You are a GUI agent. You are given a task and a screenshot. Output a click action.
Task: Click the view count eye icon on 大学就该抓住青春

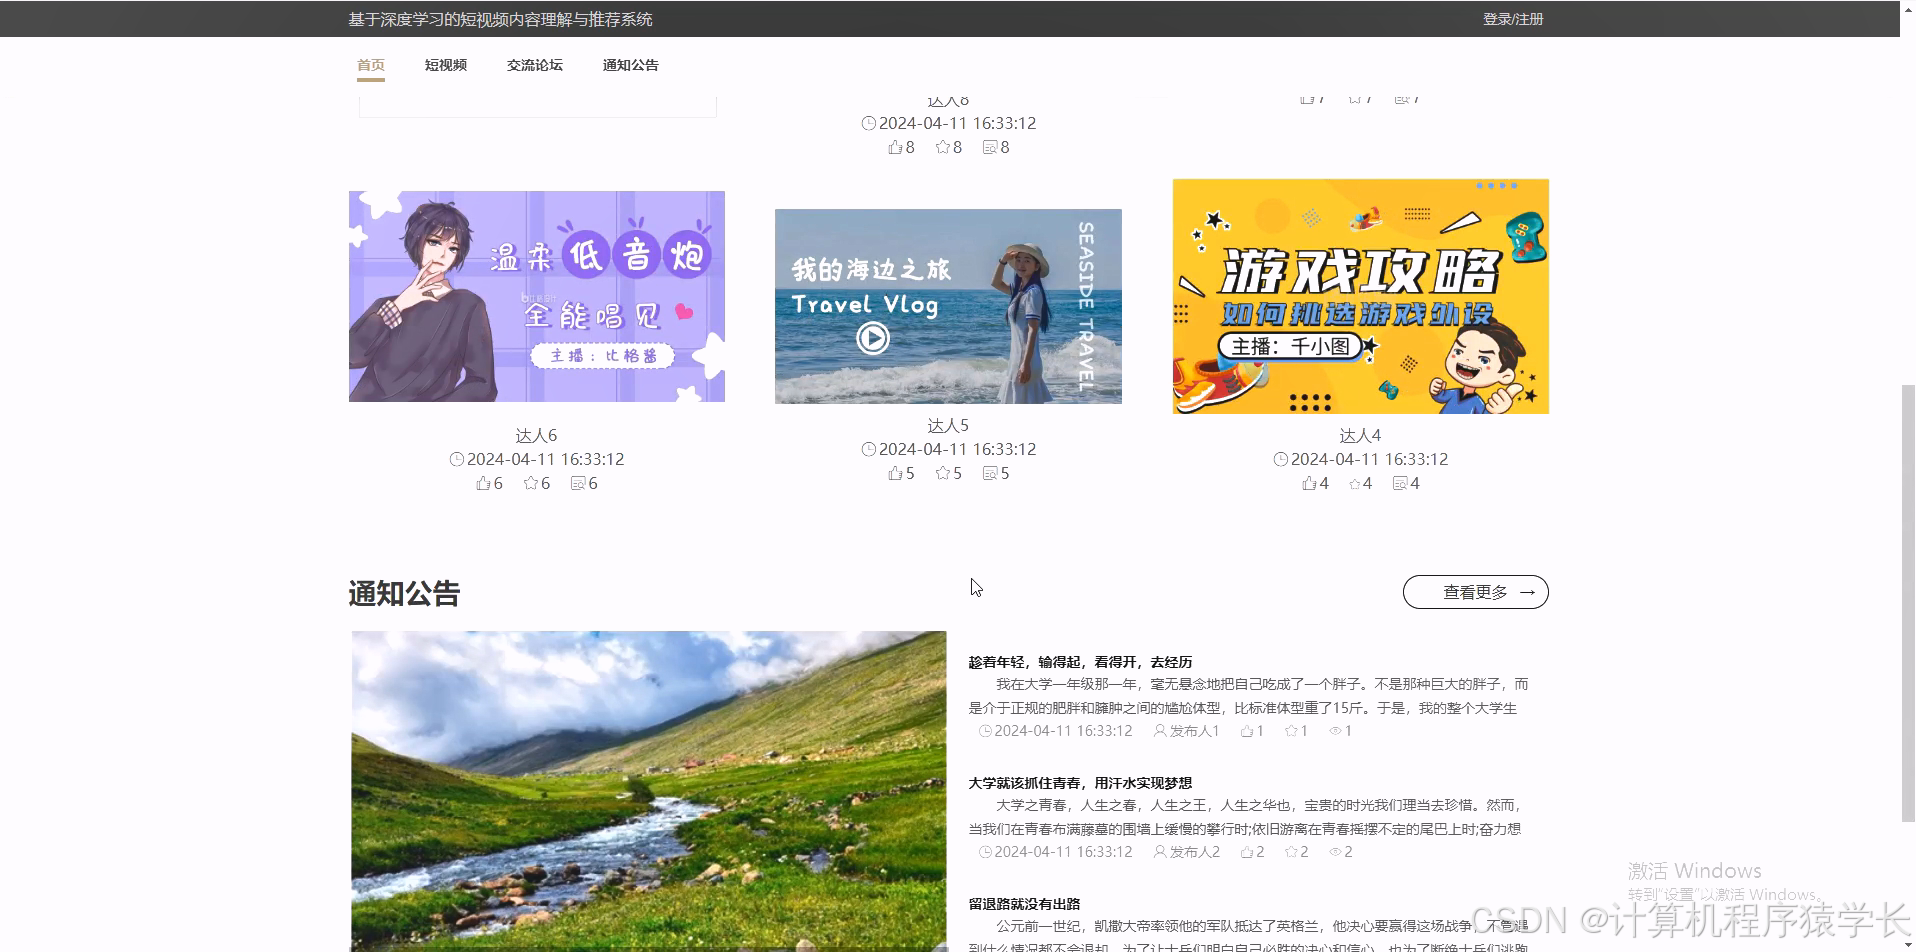[x=1336, y=852]
